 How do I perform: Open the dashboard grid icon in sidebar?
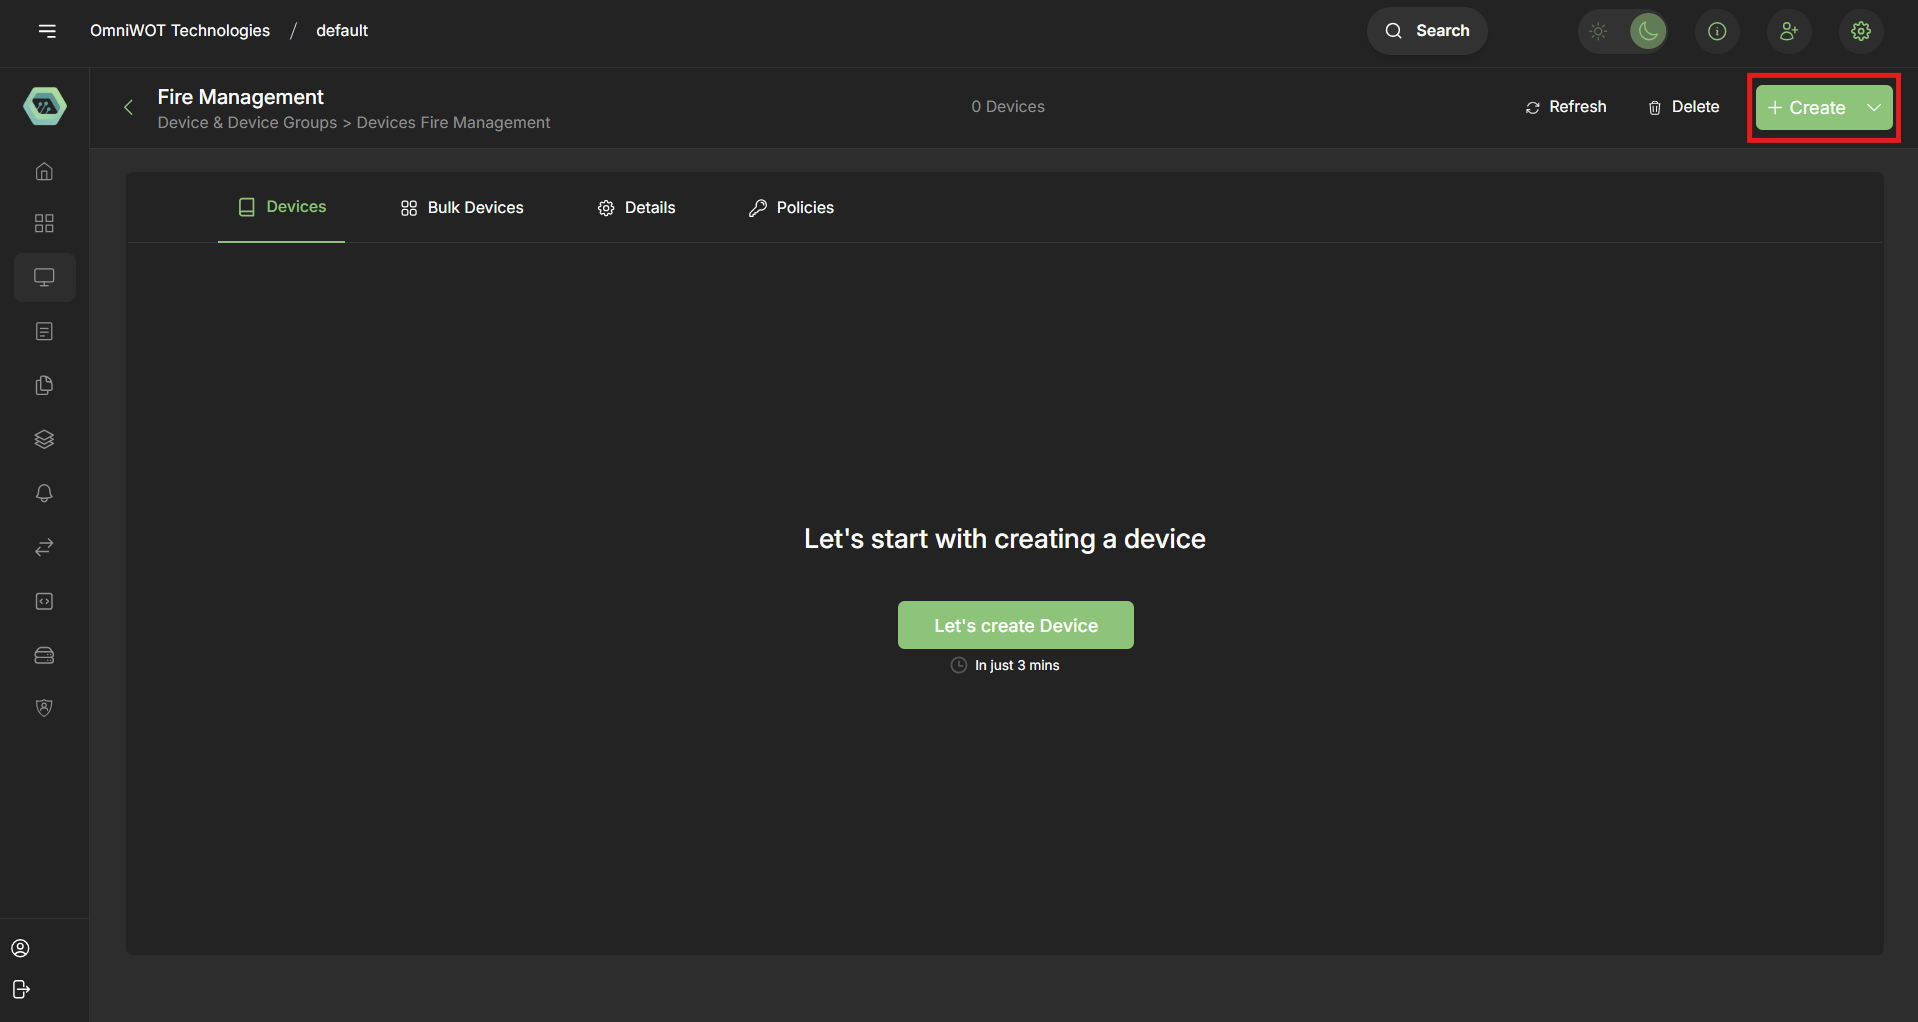point(44,223)
